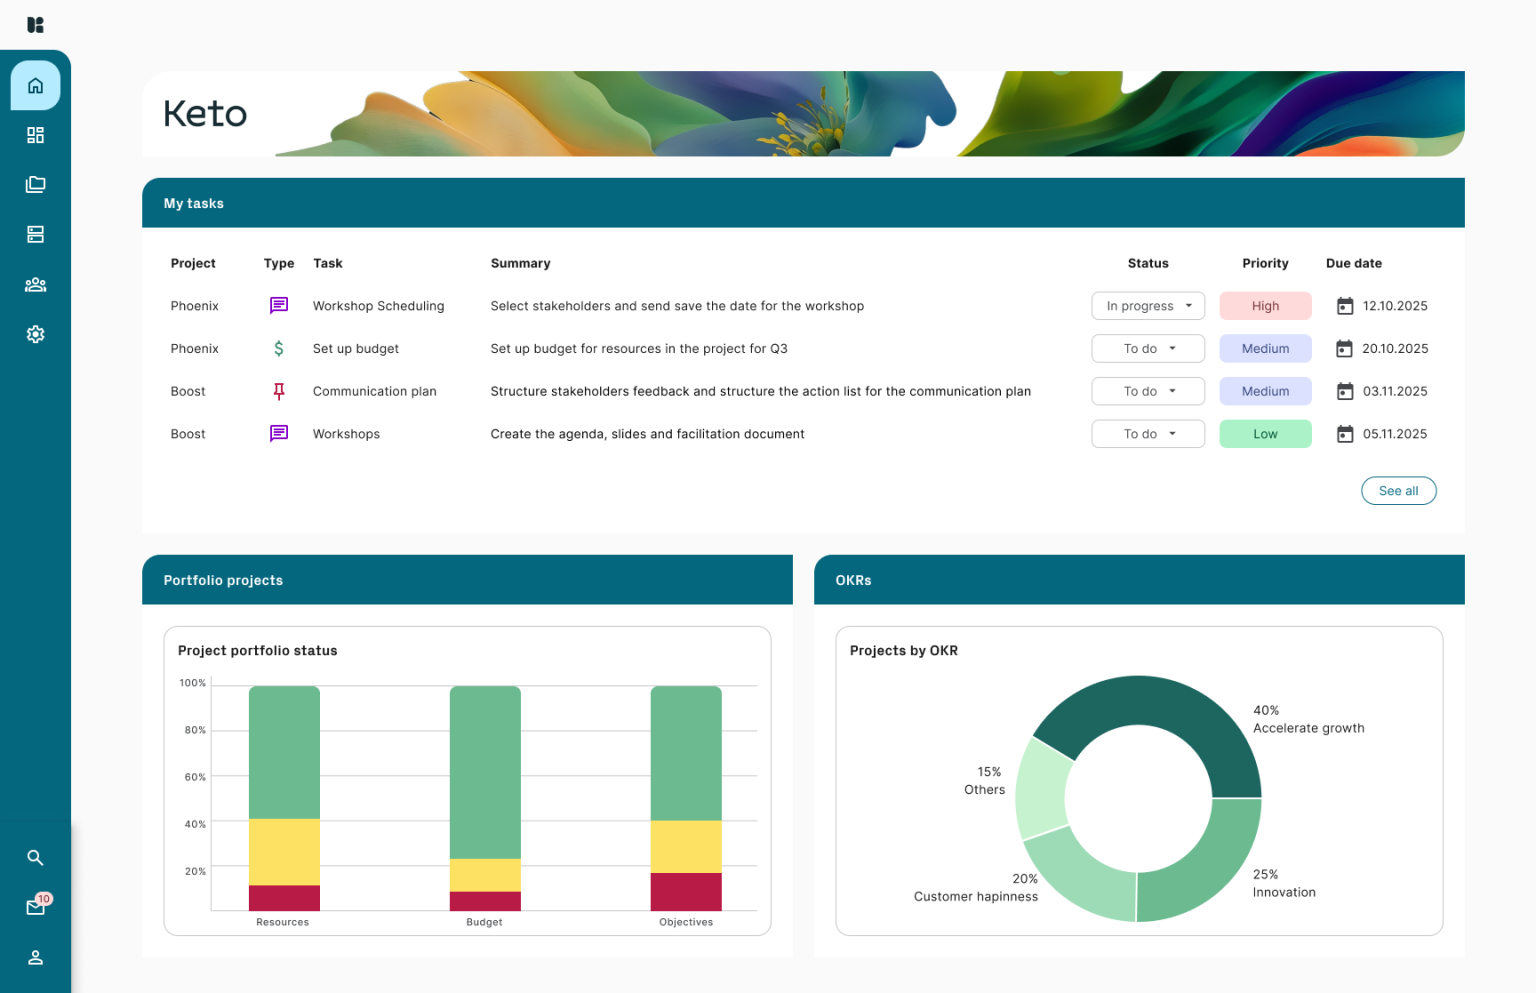Open the Dashboards section in the sidebar
This screenshot has height=993, width=1536.
point(35,134)
